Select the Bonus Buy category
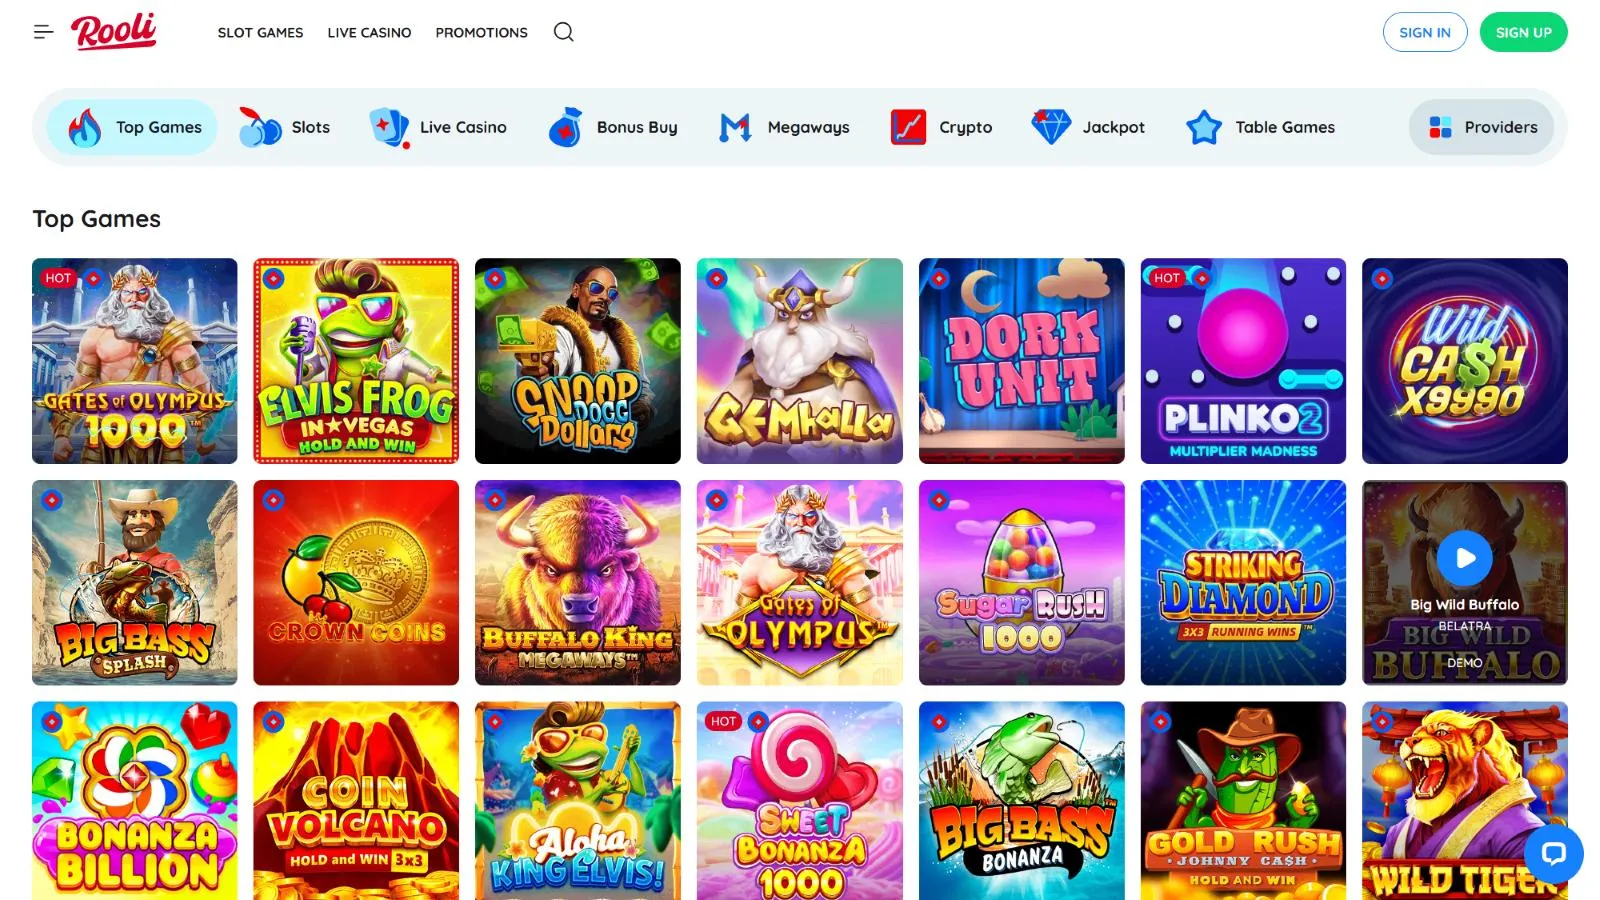 (614, 127)
